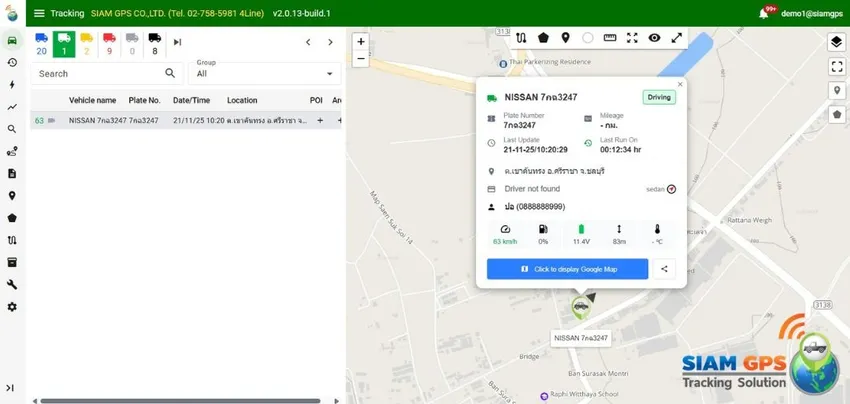Open the demo1@siamgps account menu
The width and height of the screenshot is (850, 404).
point(812,14)
